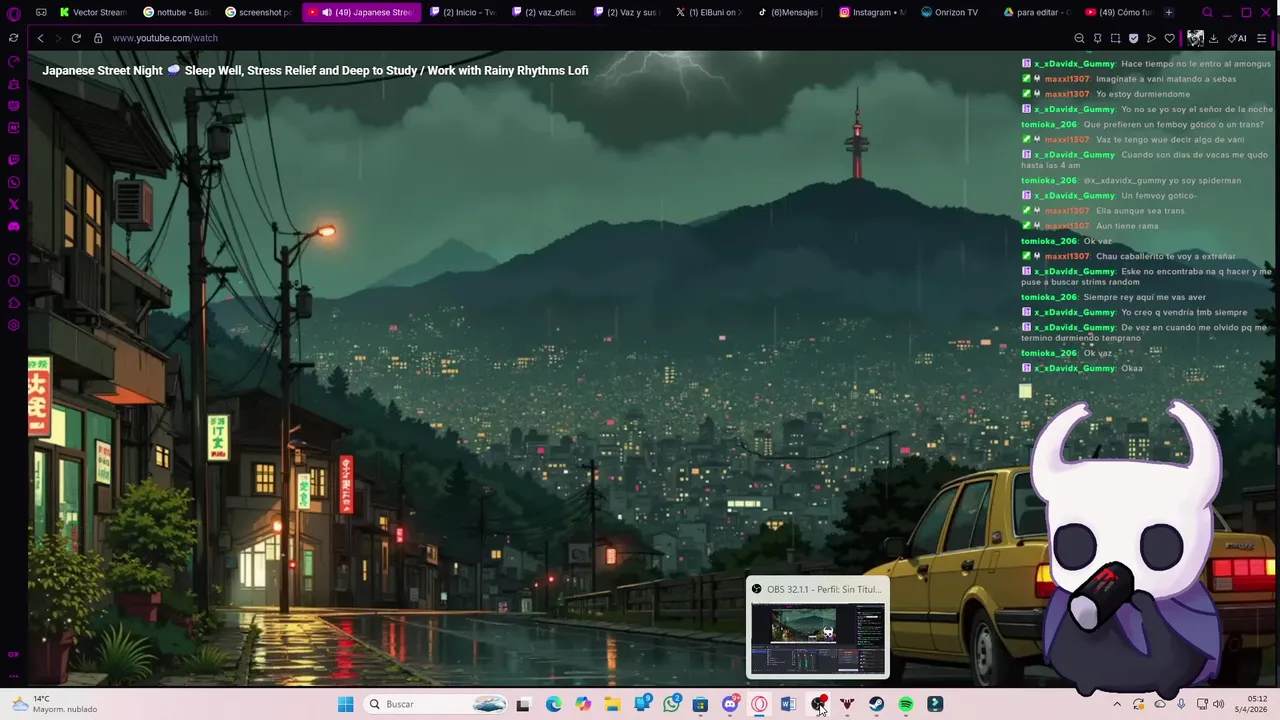Open the AI button in the browser toolbar
Image resolution: width=1280 pixels, height=720 pixels.
(x=1237, y=38)
